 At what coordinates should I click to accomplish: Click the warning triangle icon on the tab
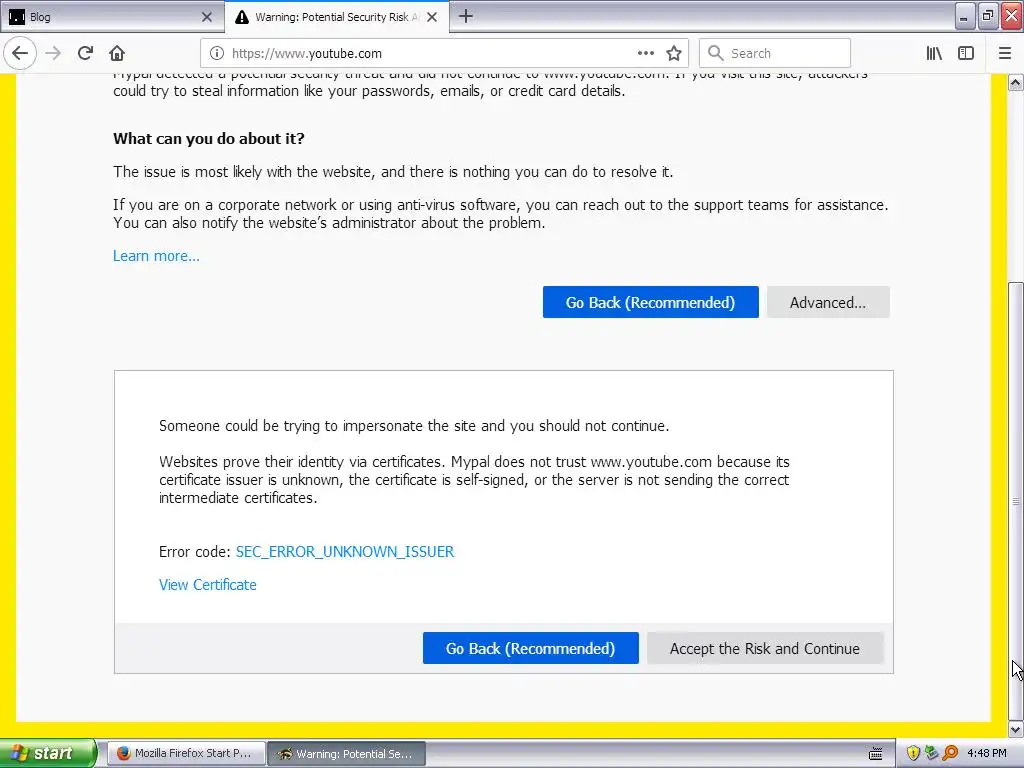[x=242, y=17]
